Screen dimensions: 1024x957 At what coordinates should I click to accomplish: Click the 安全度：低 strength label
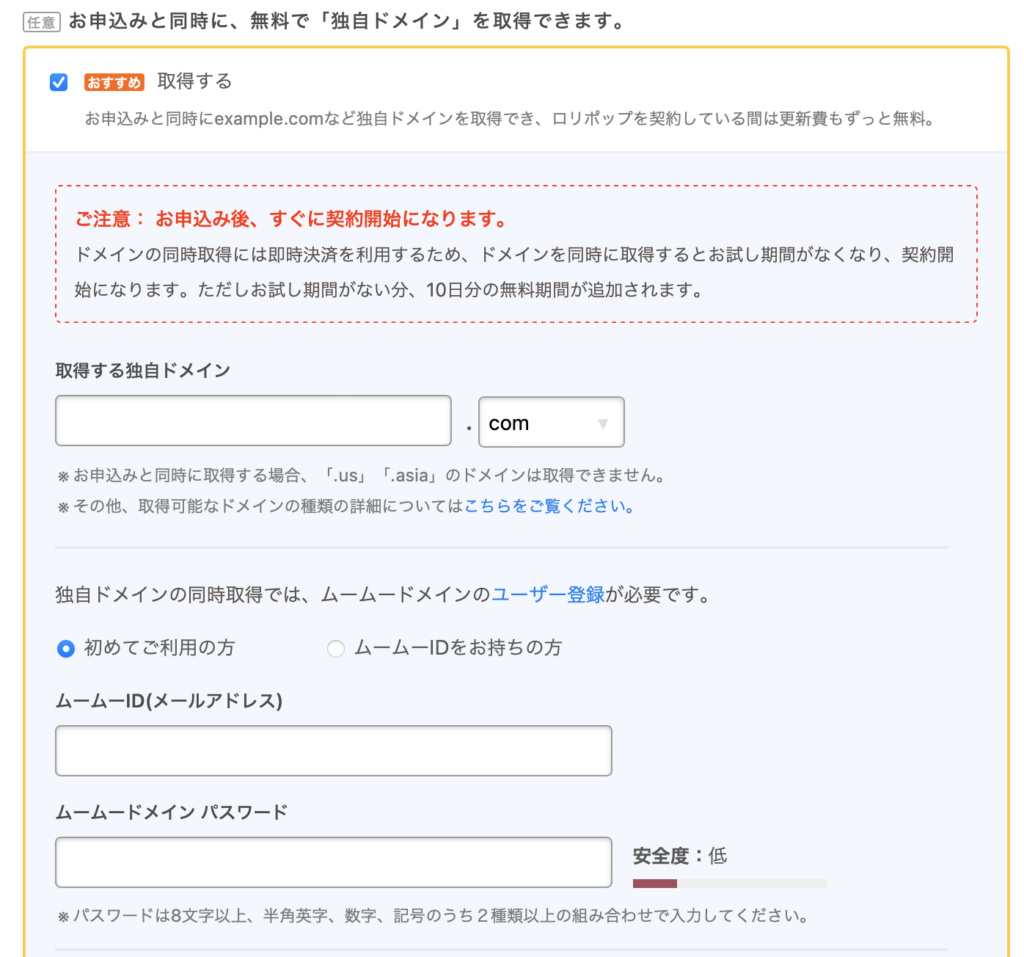click(679, 856)
